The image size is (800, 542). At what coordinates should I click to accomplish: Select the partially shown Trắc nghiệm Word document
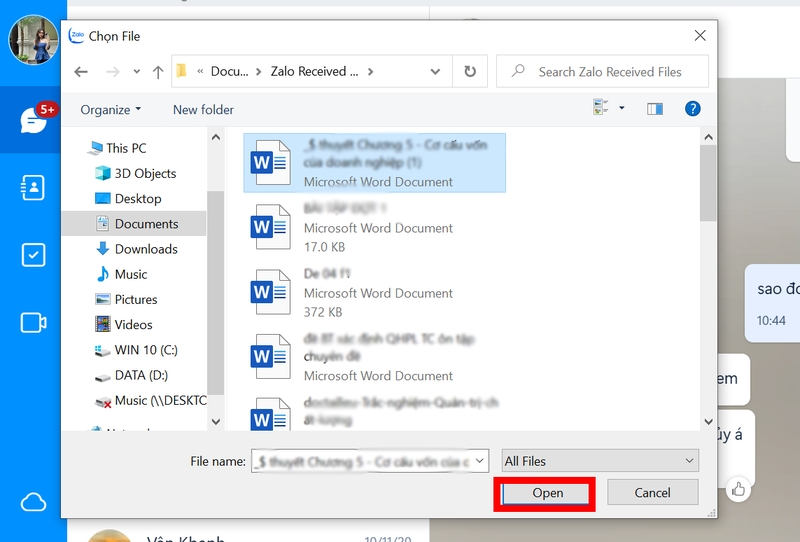tap(374, 411)
